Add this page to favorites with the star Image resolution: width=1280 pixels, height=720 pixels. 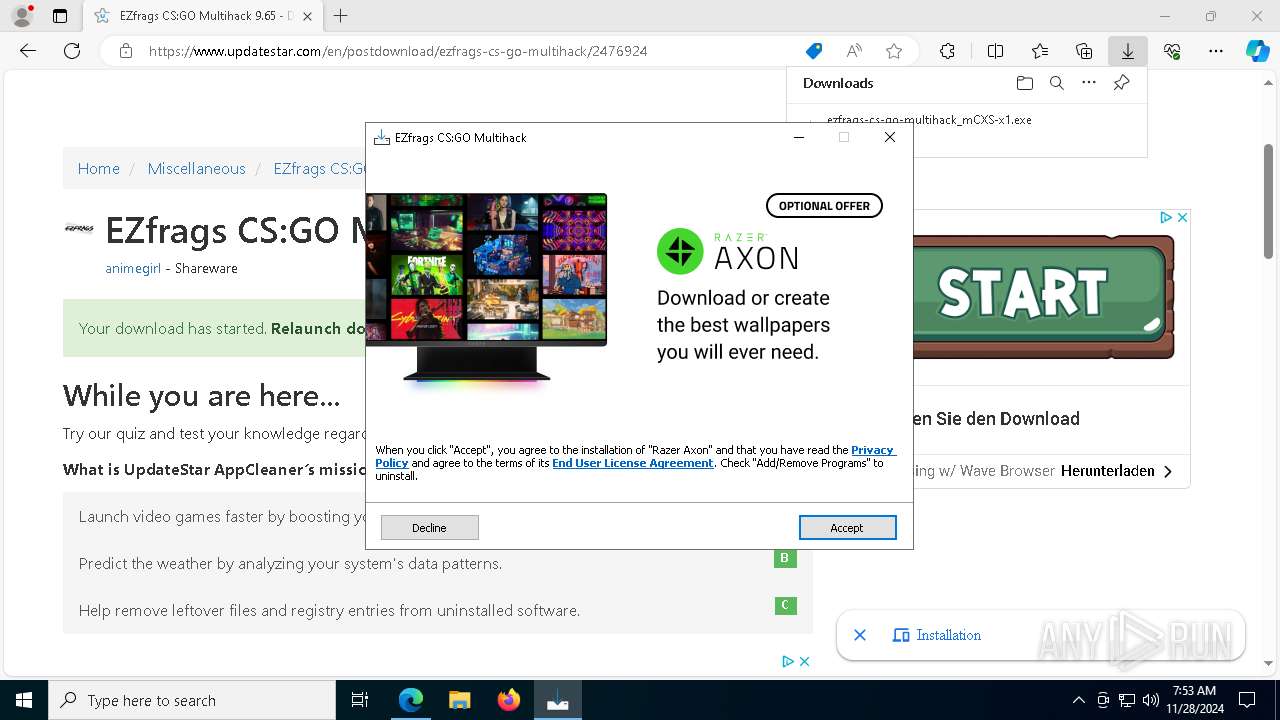[x=894, y=51]
